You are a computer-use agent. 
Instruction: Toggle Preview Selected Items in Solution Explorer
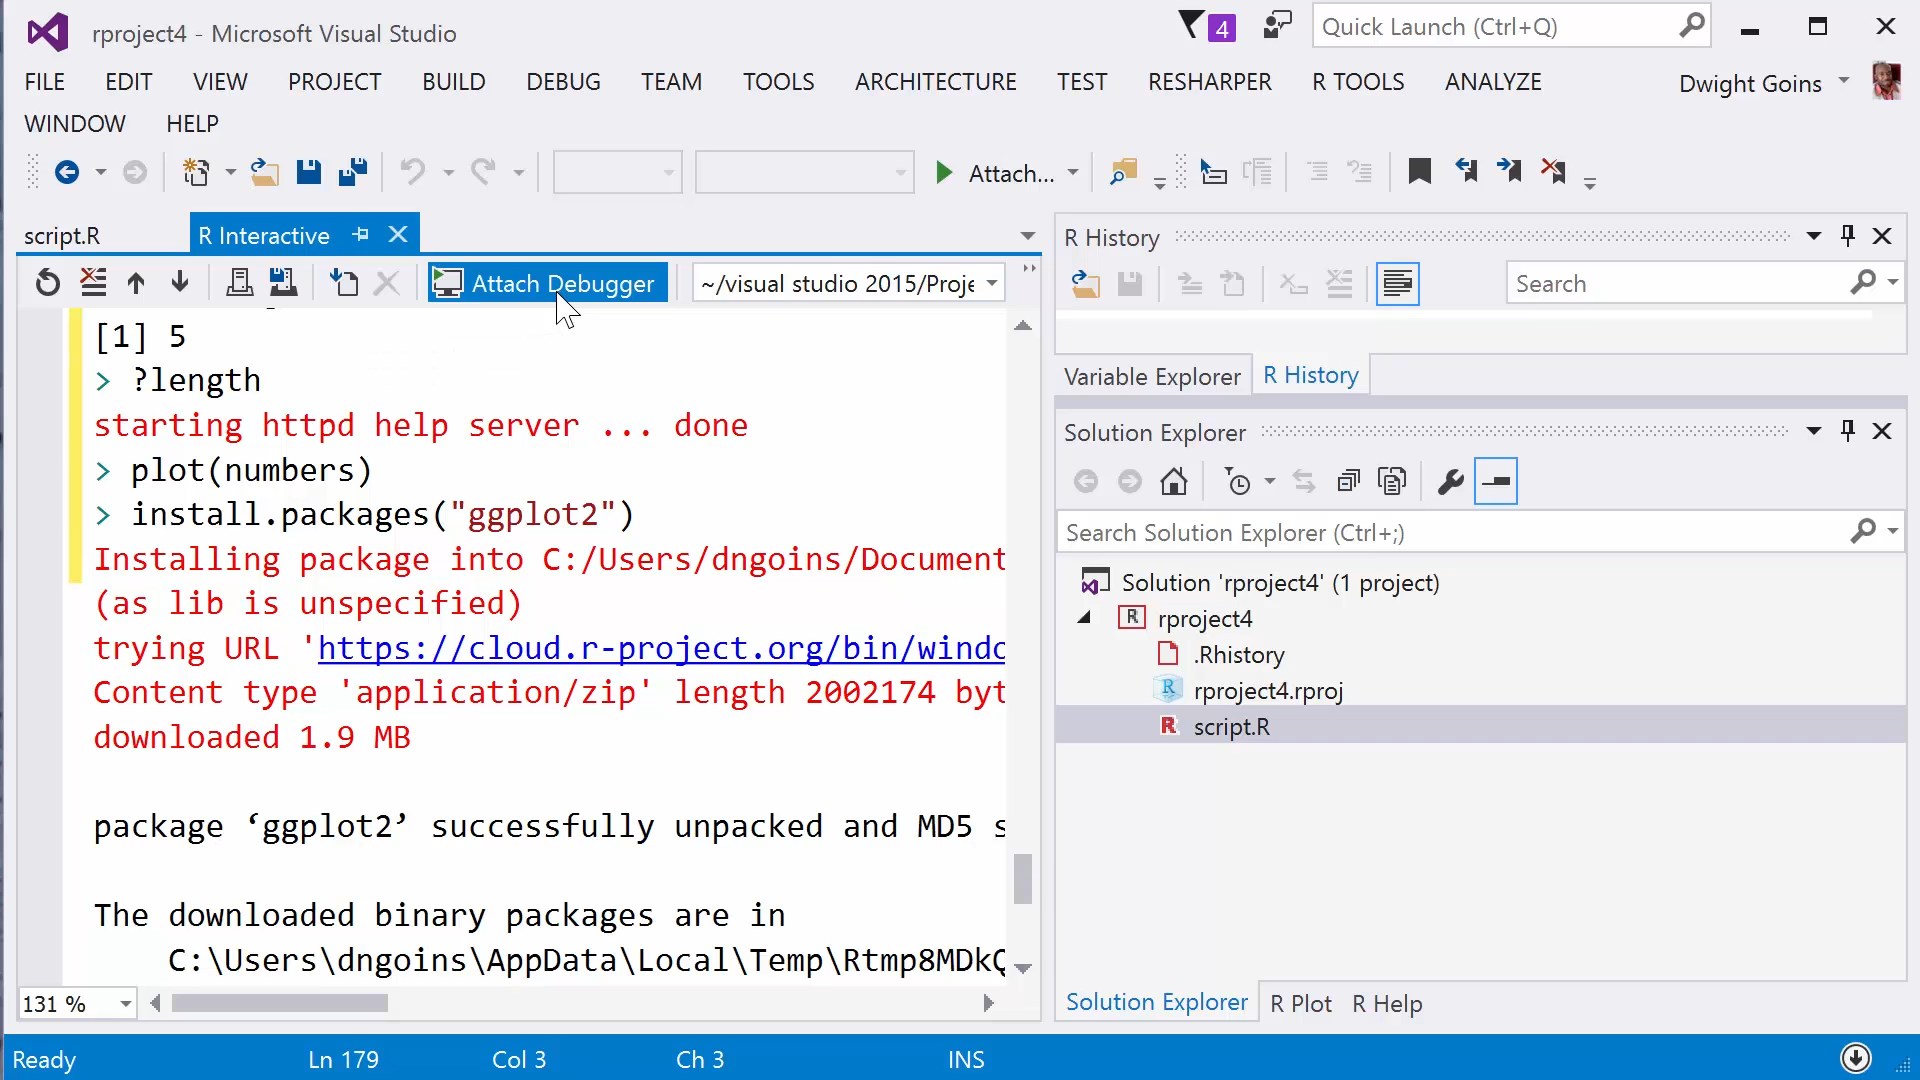point(1496,482)
